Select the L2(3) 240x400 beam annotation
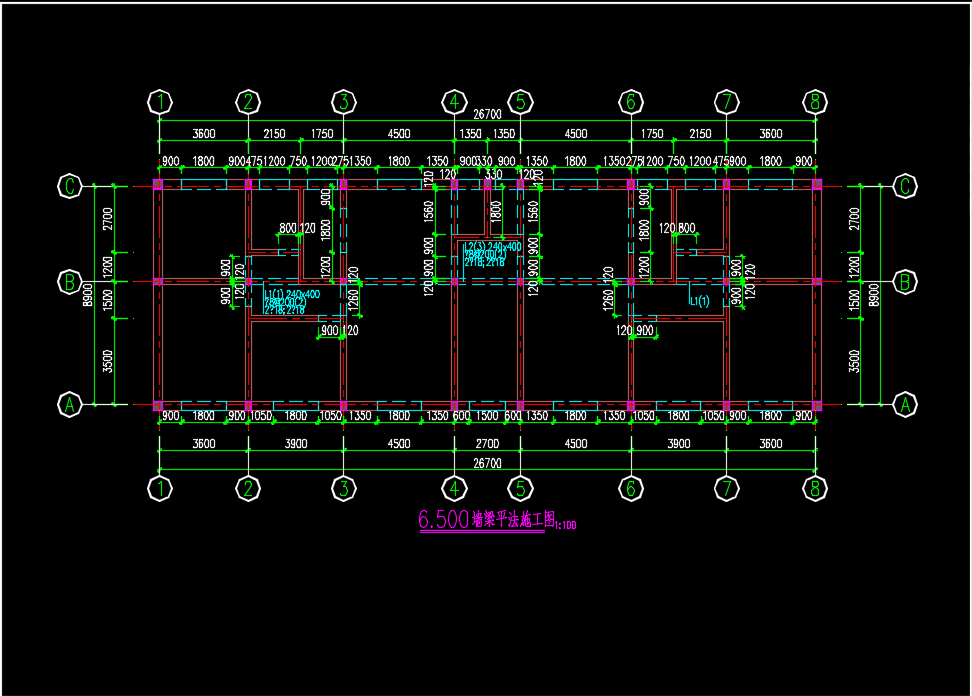The width and height of the screenshot is (972, 696). [492, 246]
